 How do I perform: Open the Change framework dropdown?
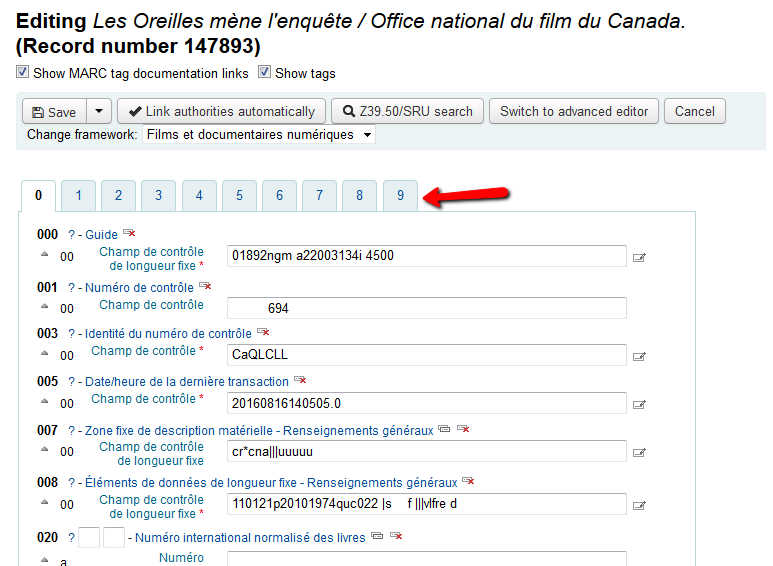259,135
